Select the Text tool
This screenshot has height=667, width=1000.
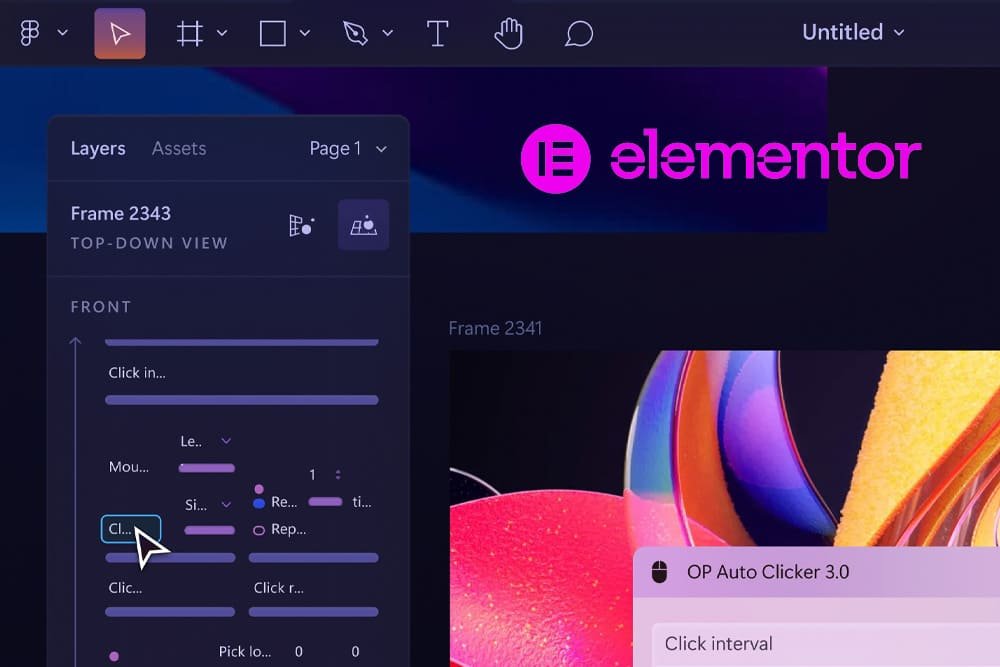438,32
